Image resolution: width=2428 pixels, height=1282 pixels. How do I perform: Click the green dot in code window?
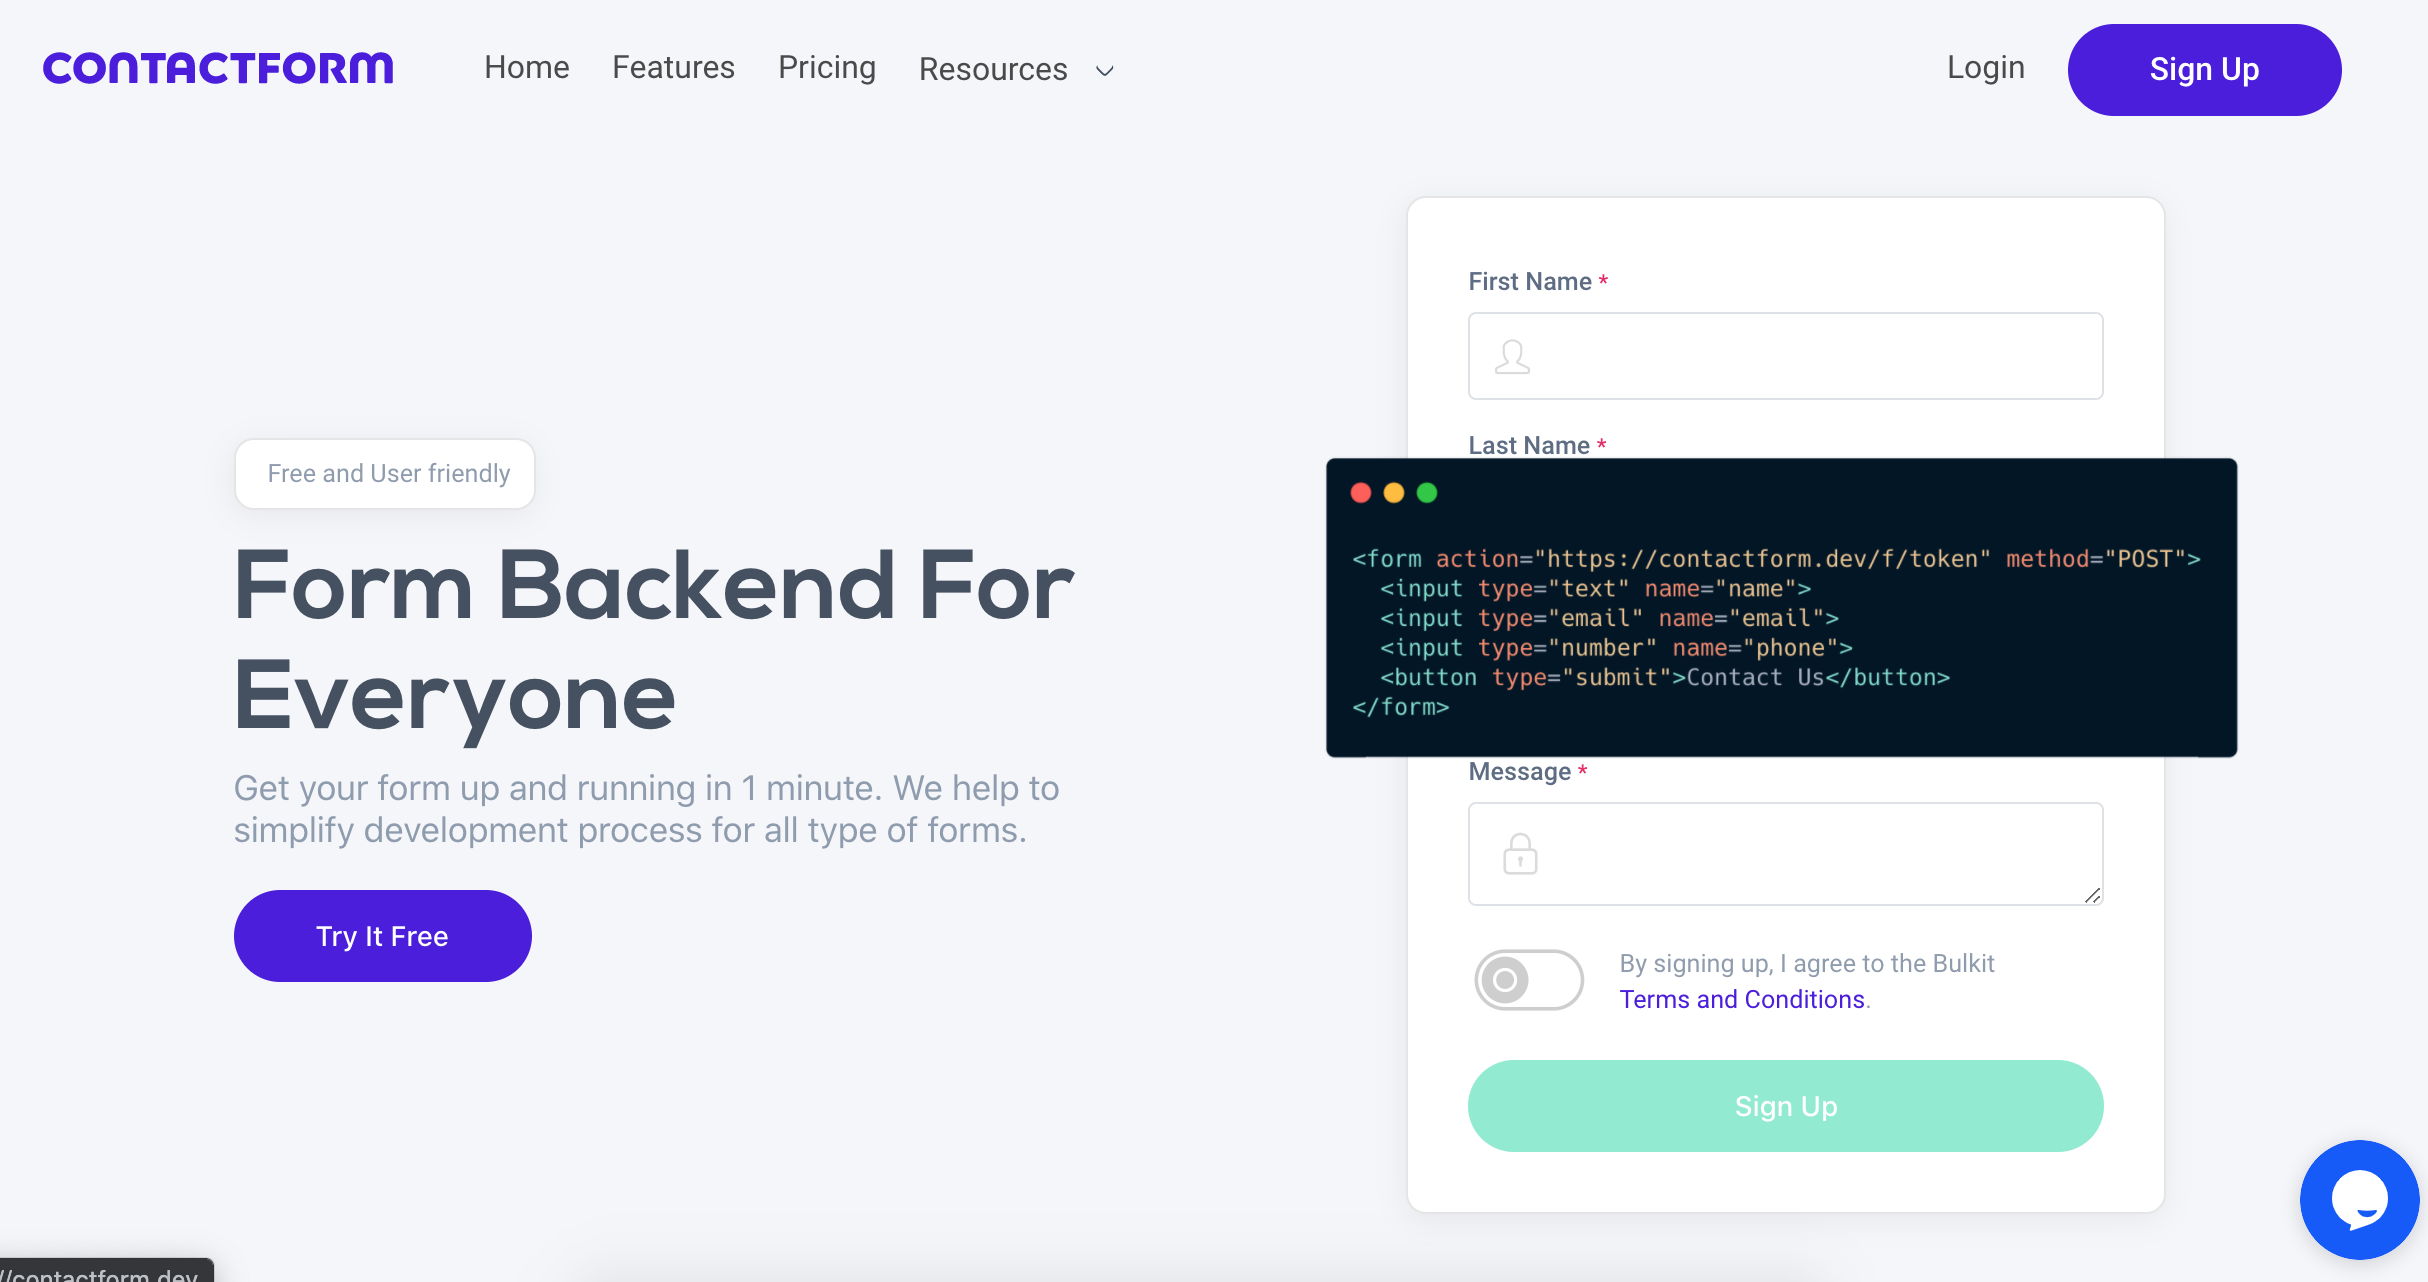pos(1427,492)
